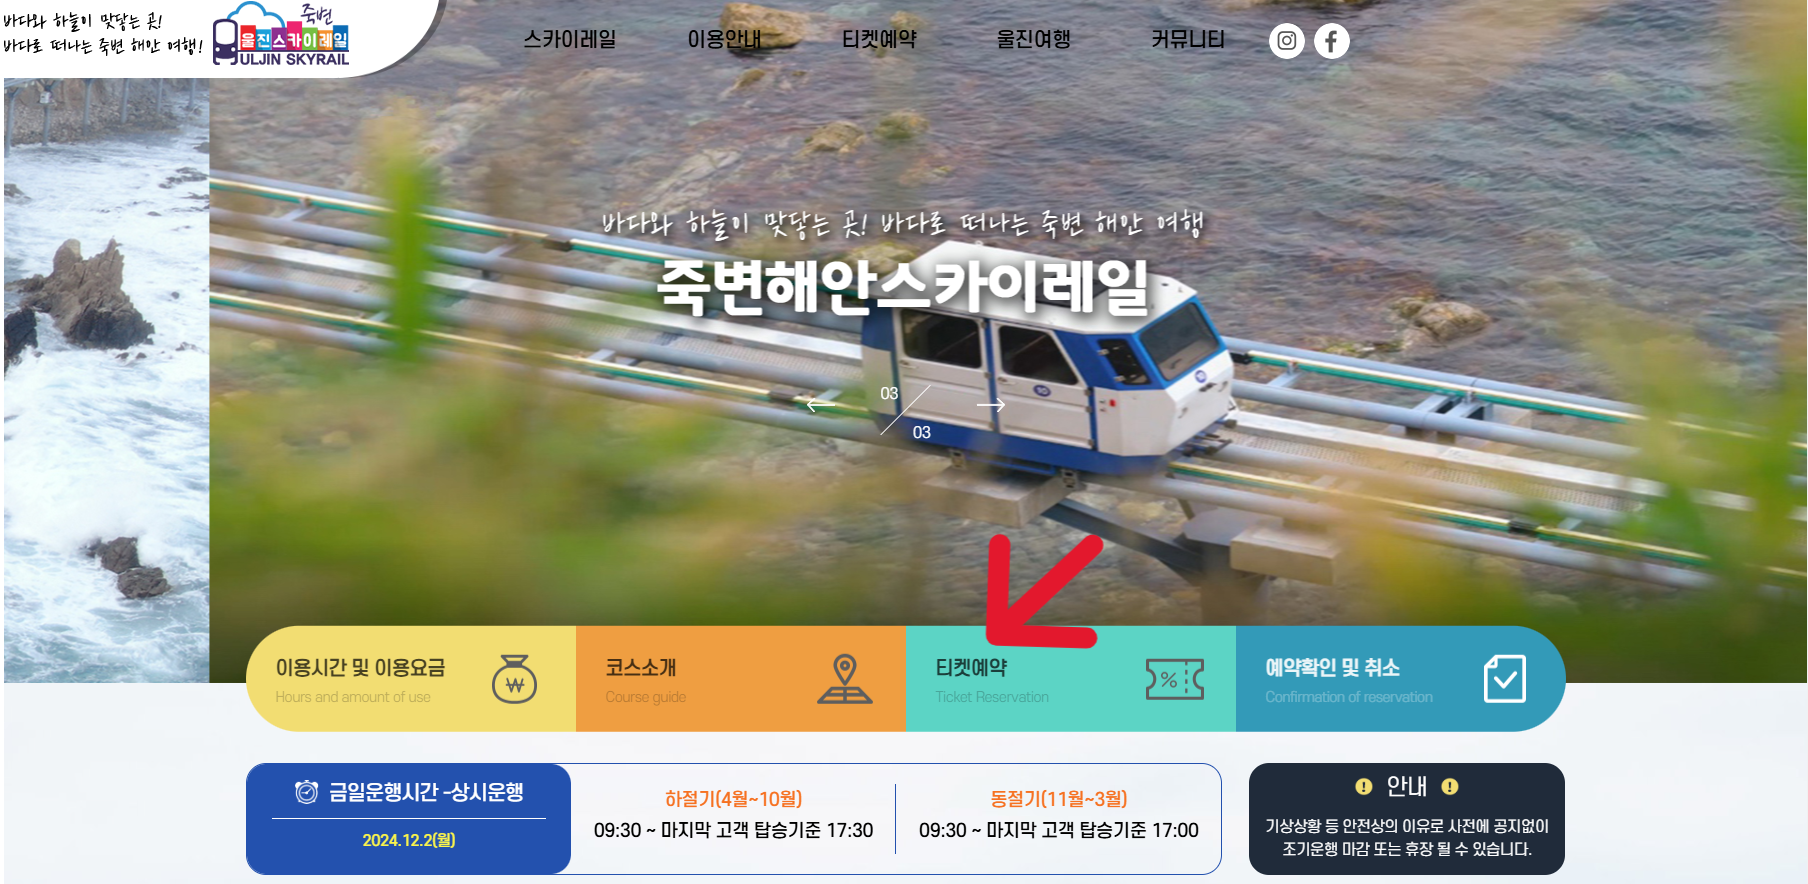The height and width of the screenshot is (884, 1808).
Task: Click the clipboard checkmark icon
Action: [x=1505, y=679]
